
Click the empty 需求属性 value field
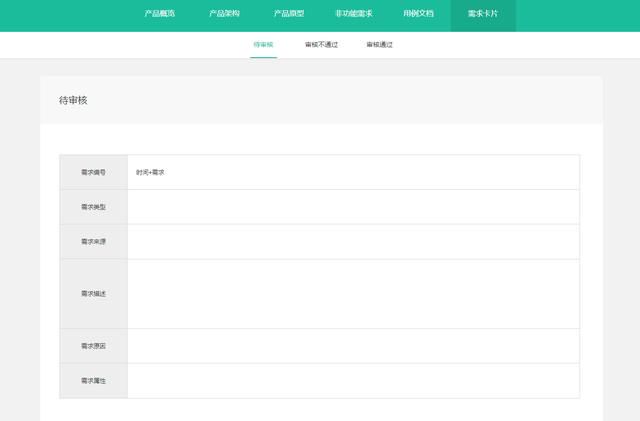tap(353, 381)
